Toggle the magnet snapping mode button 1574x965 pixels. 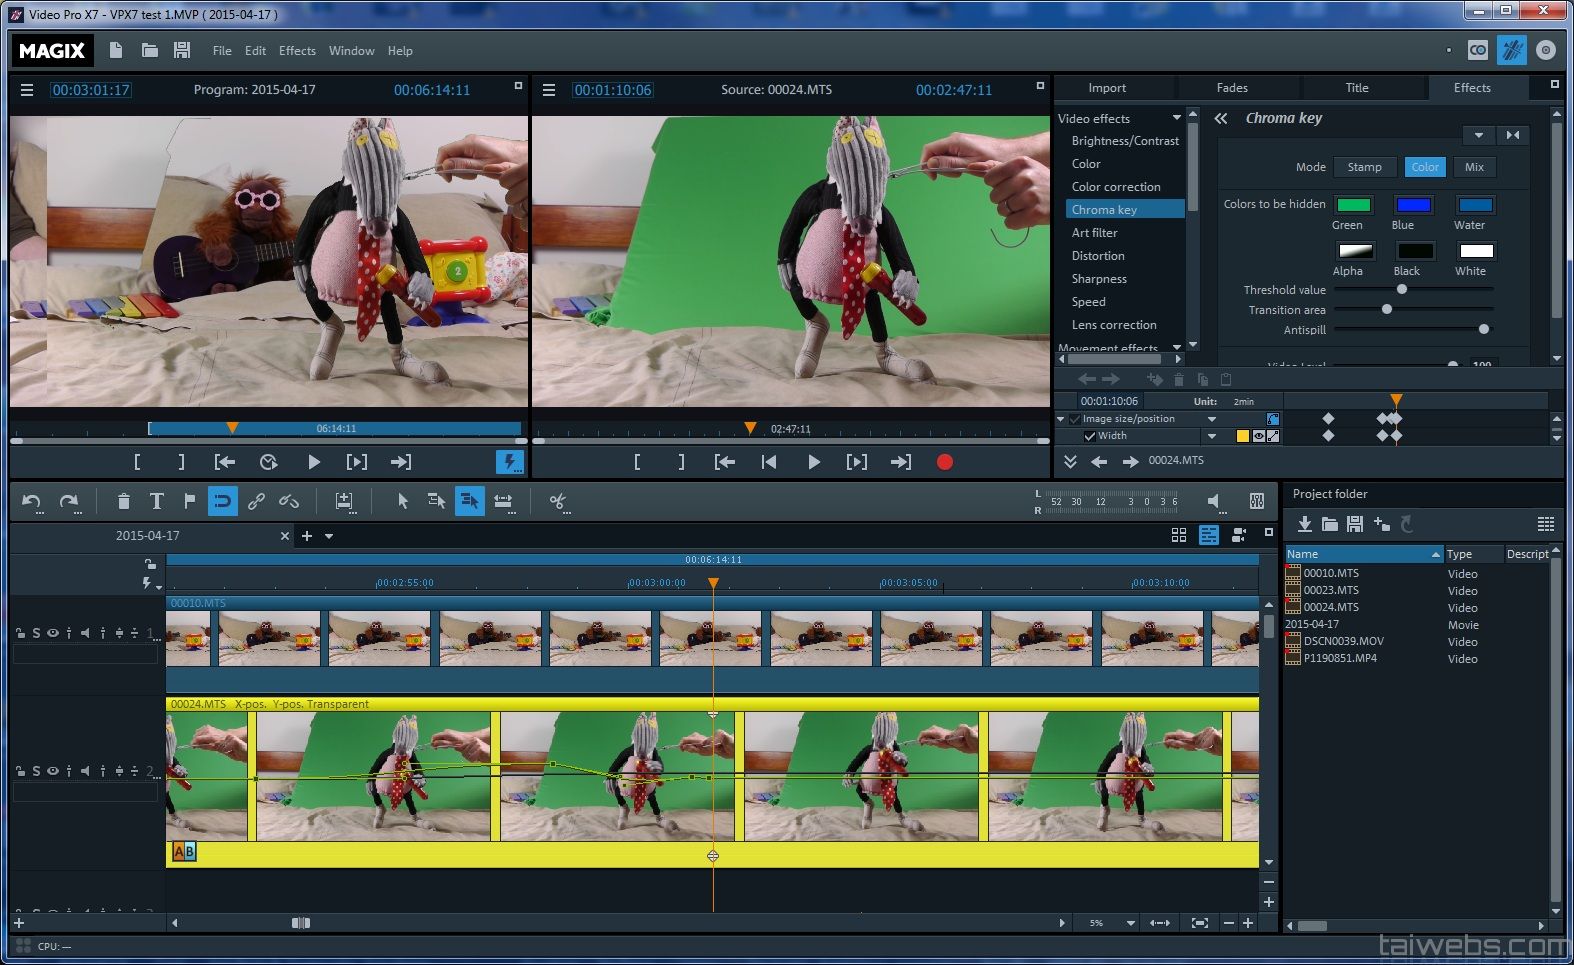[x=222, y=501]
